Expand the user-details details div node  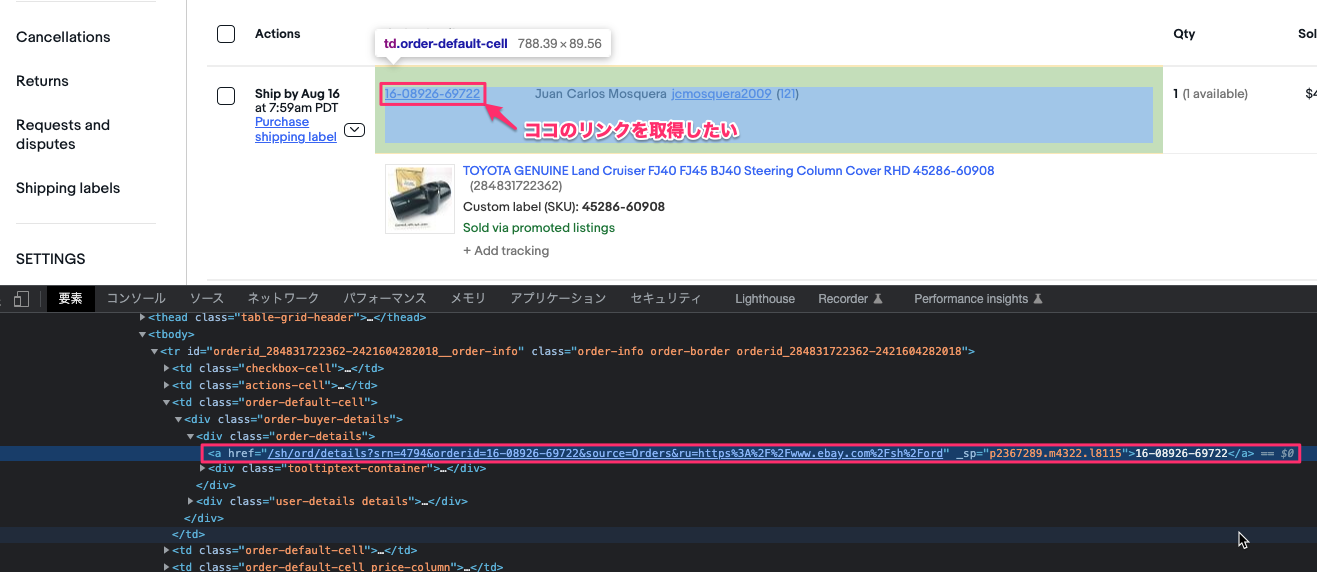pyautogui.click(x=191, y=501)
